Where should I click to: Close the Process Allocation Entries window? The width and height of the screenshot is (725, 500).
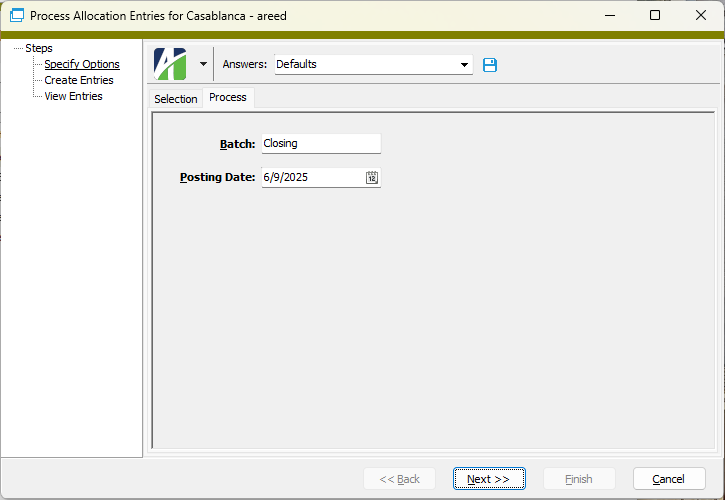point(701,16)
